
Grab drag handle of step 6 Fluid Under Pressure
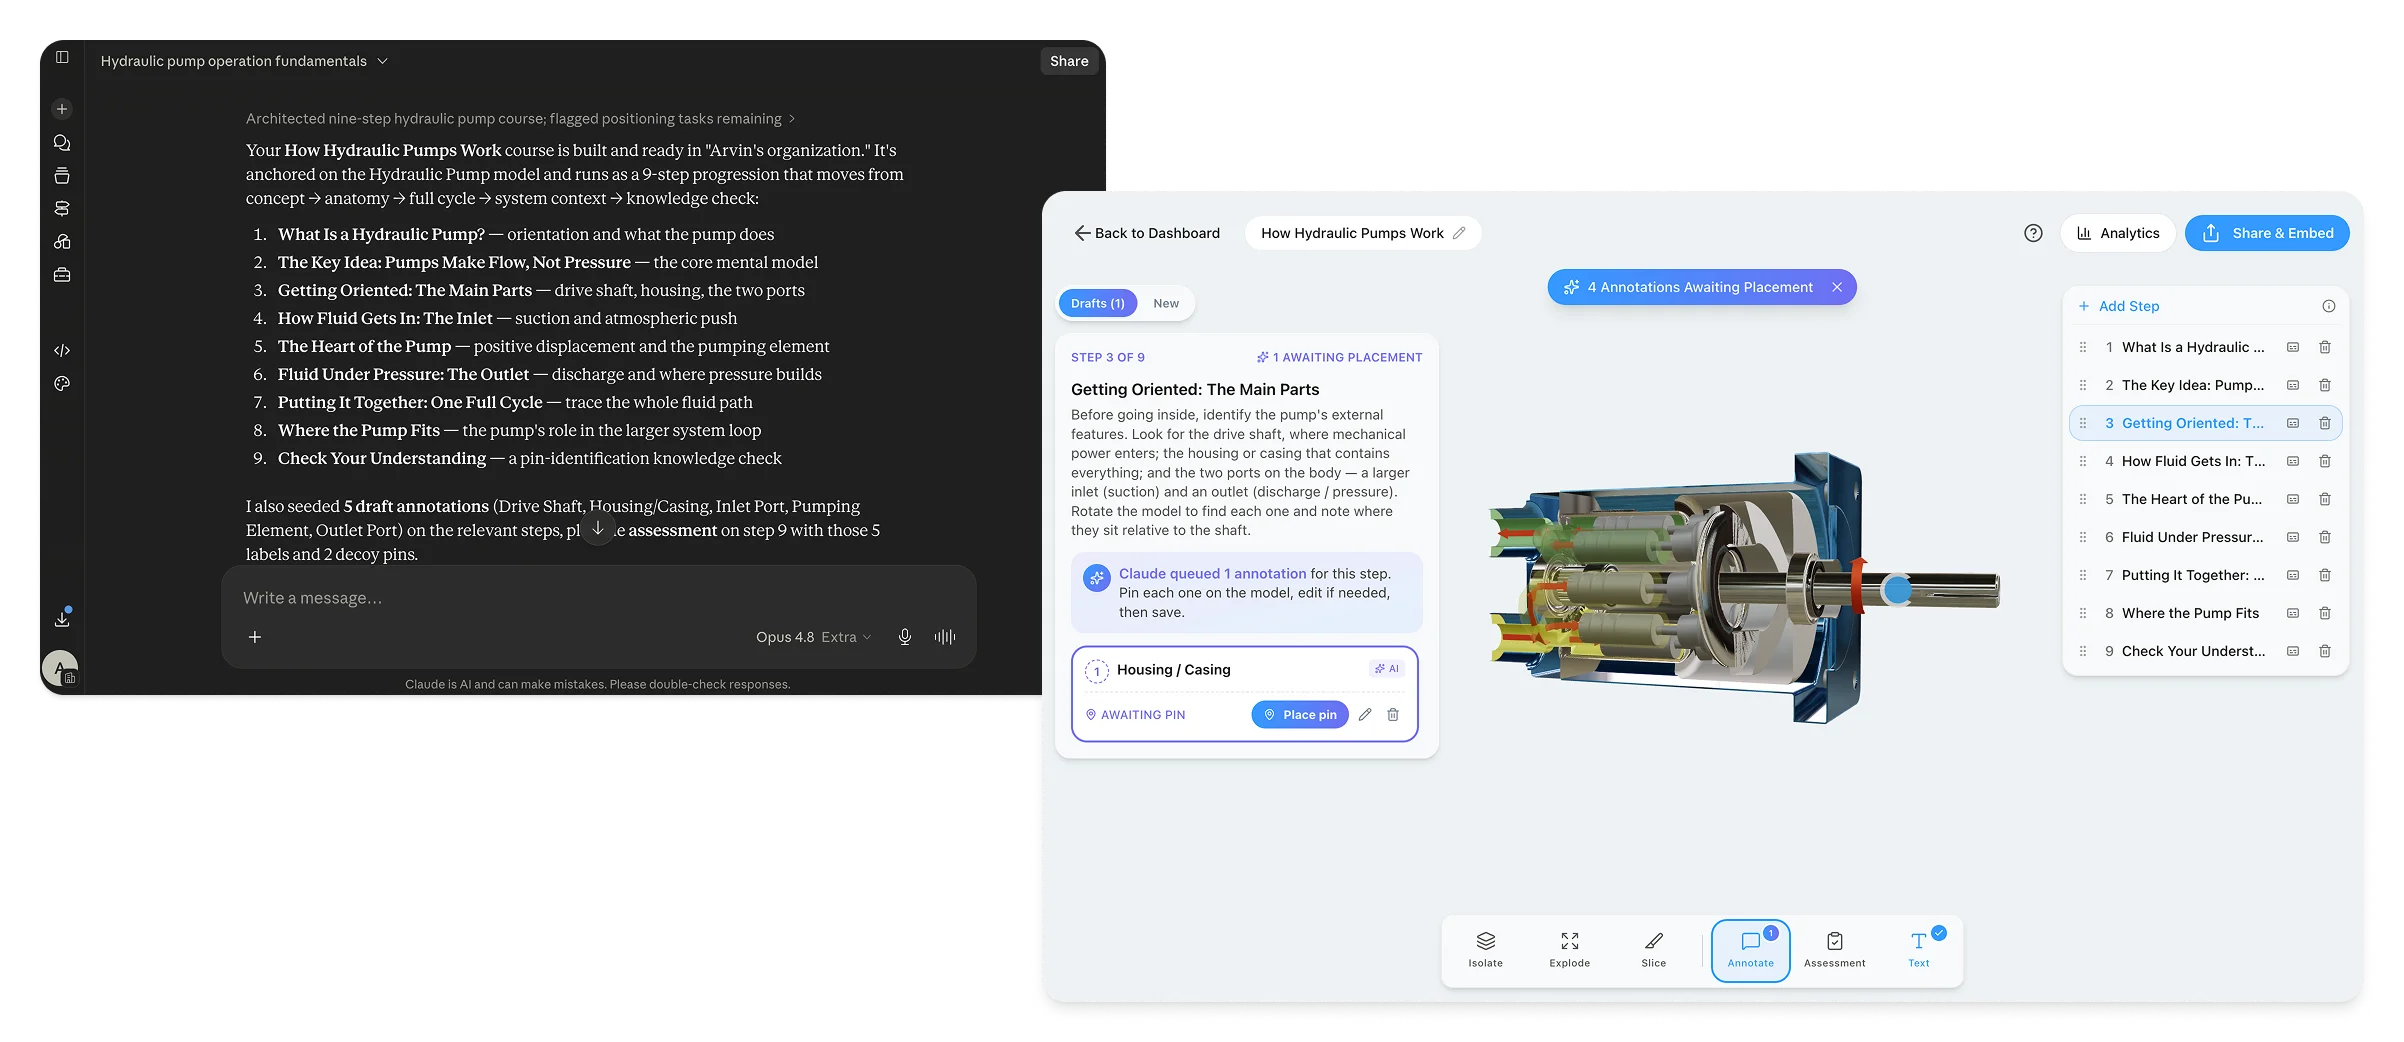(2083, 537)
